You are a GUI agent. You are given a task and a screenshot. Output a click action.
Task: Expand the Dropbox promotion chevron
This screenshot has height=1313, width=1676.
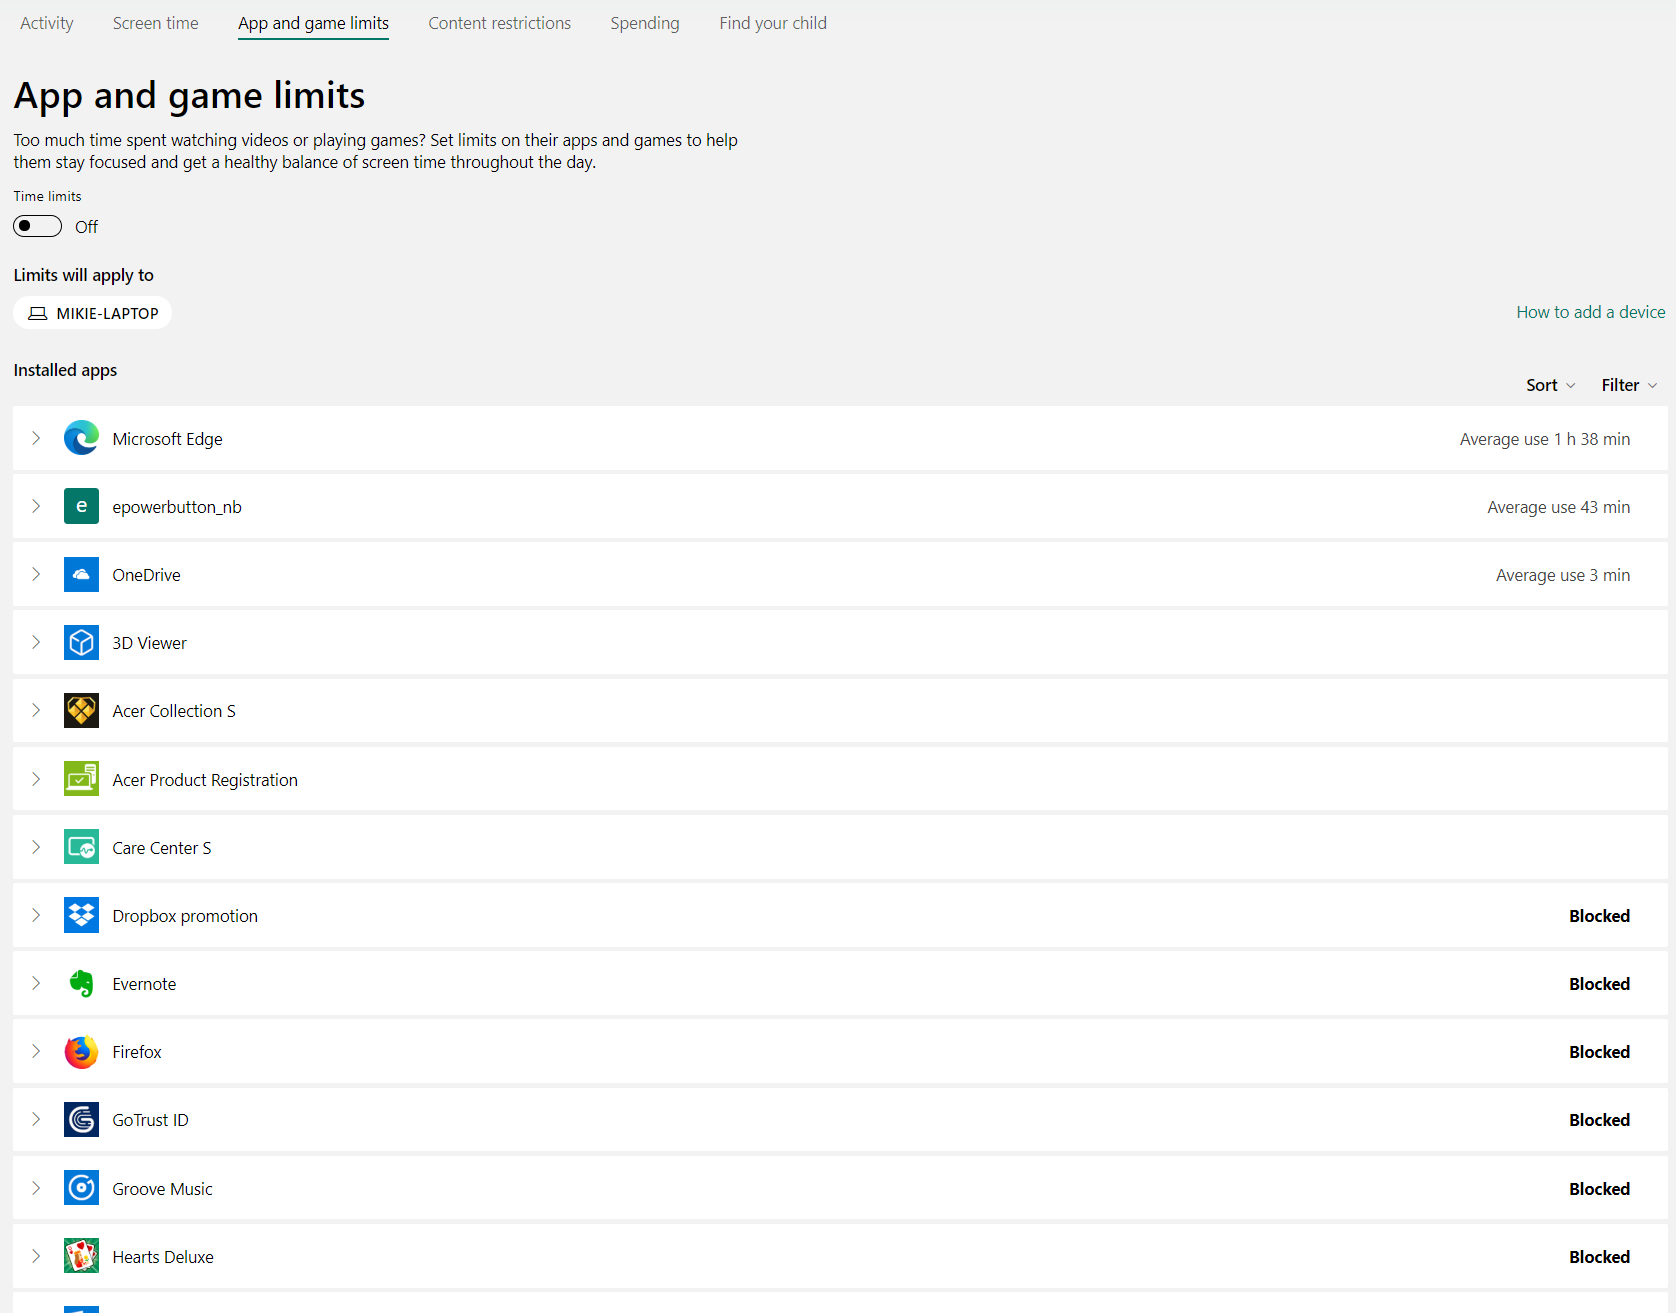click(x=36, y=915)
